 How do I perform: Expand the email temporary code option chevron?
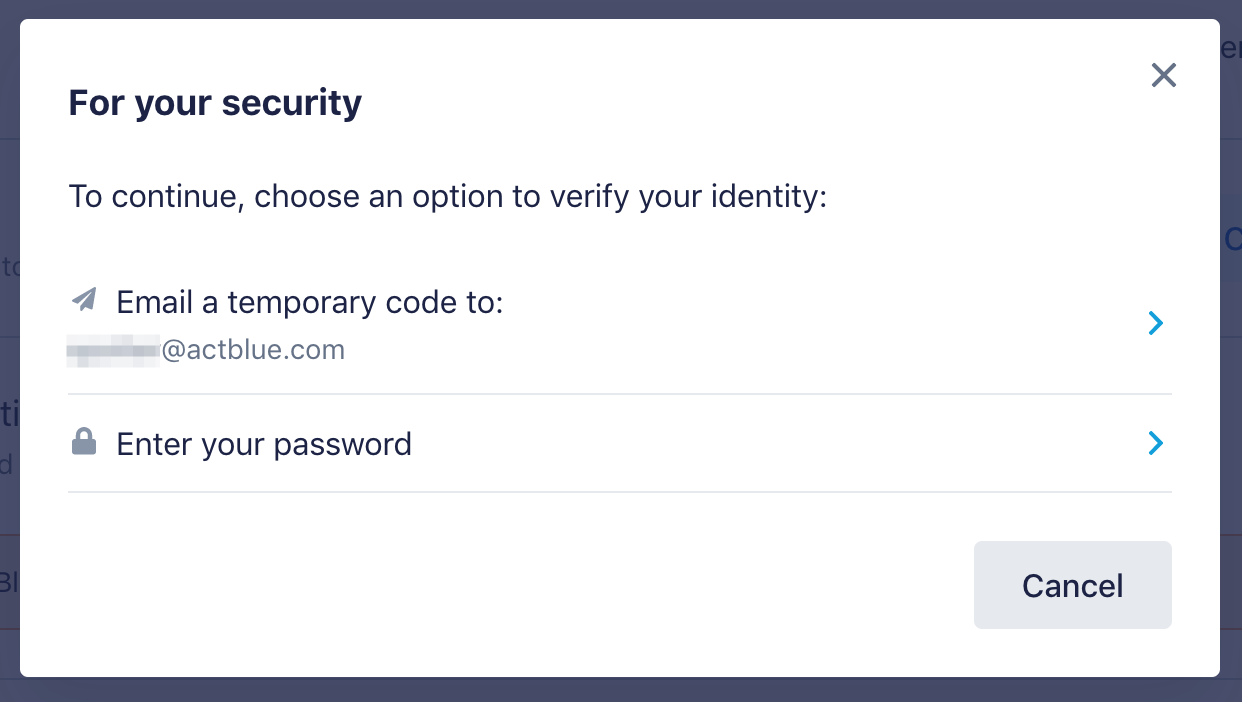click(x=1156, y=323)
